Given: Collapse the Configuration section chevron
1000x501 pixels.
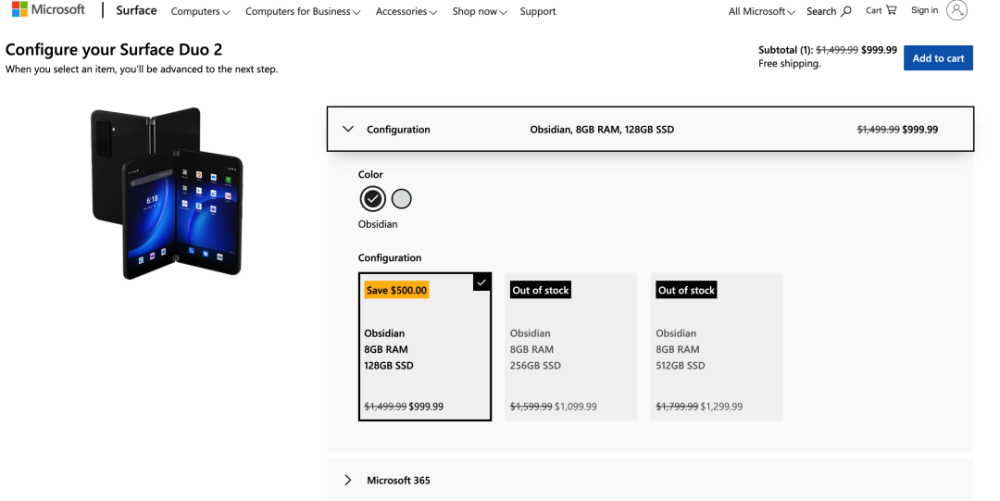Looking at the screenshot, I should click(348, 129).
